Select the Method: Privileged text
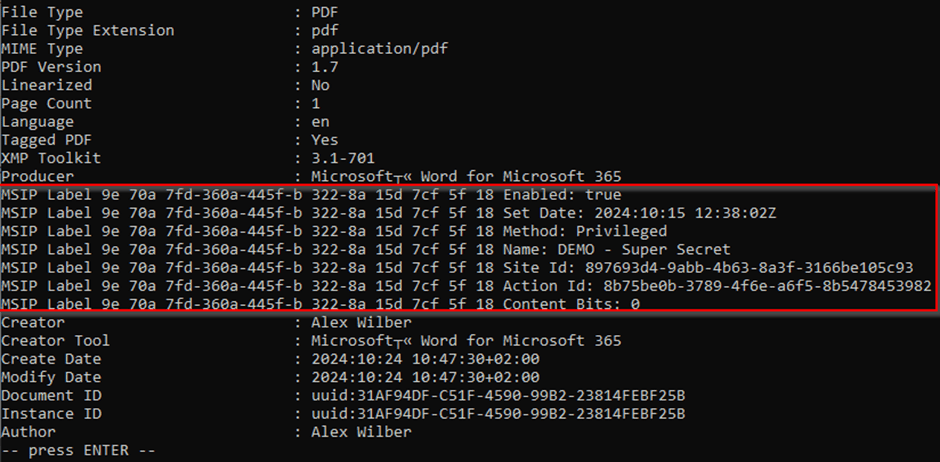The height and width of the screenshot is (462, 940). pyautogui.click(x=585, y=231)
